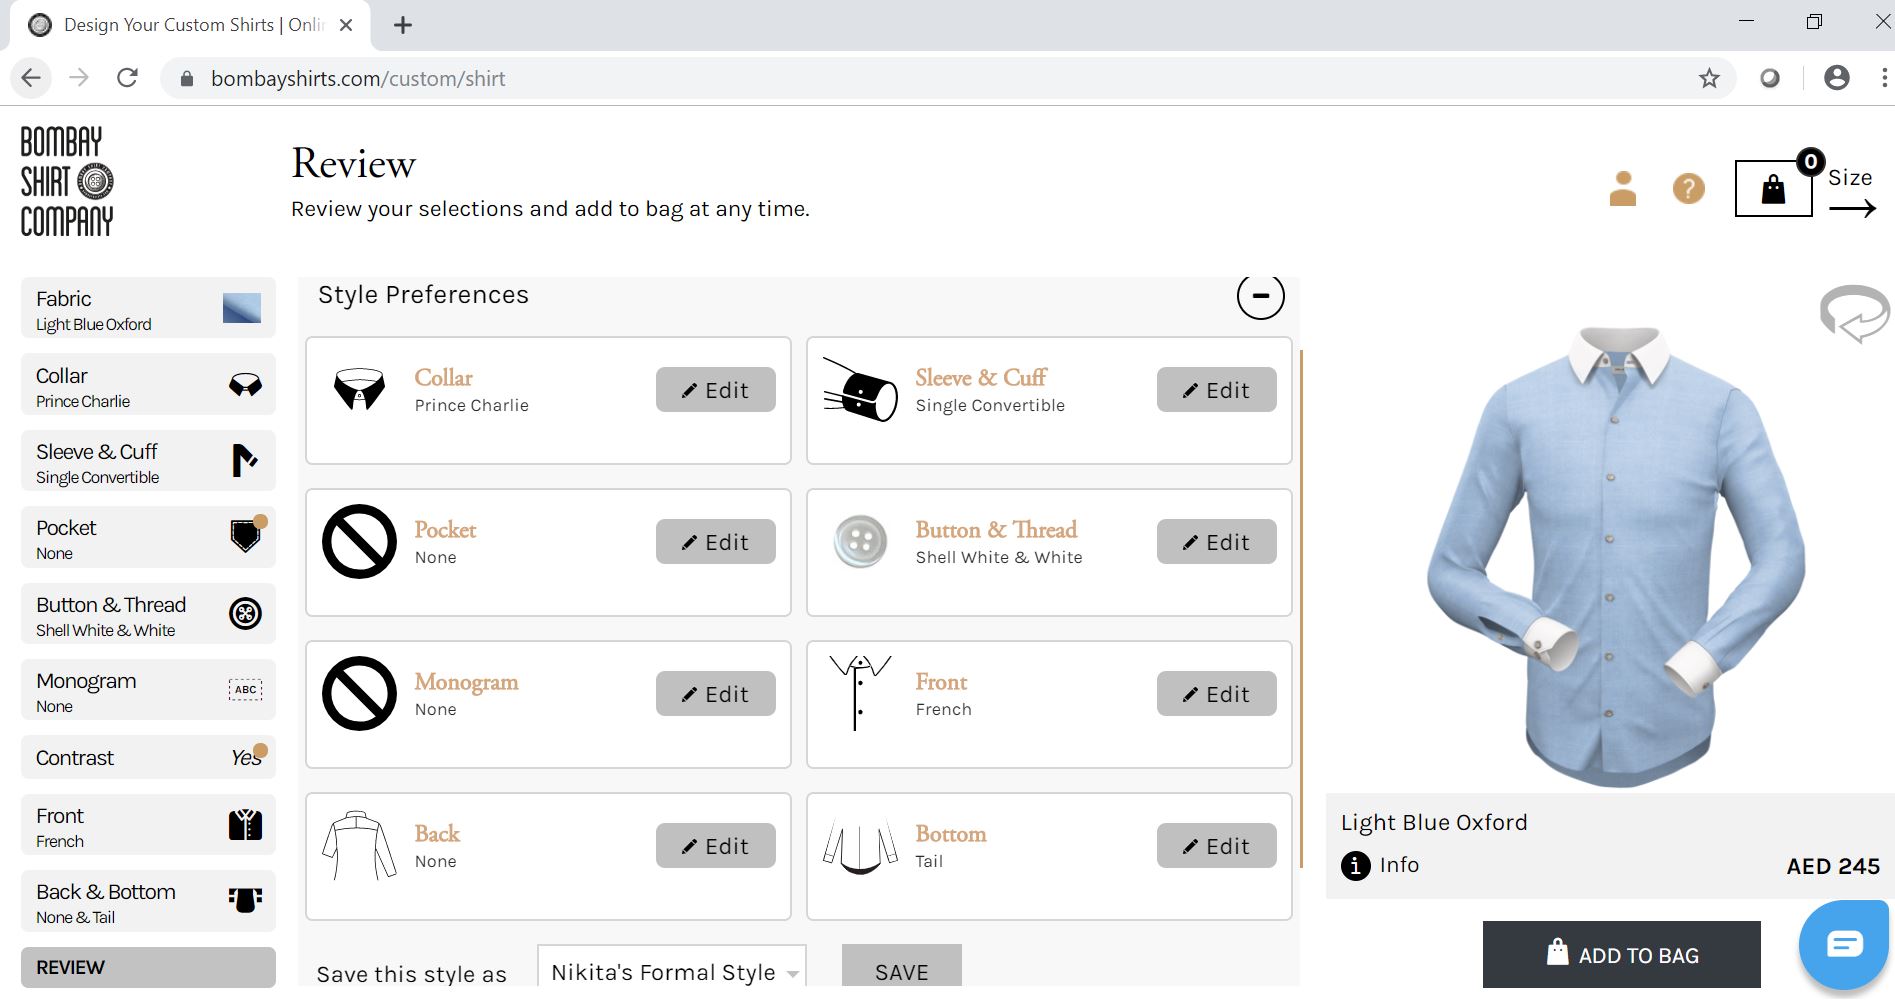Open the help question mark icon
This screenshot has height=1004, width=1895.
[x=1688, y=188]
